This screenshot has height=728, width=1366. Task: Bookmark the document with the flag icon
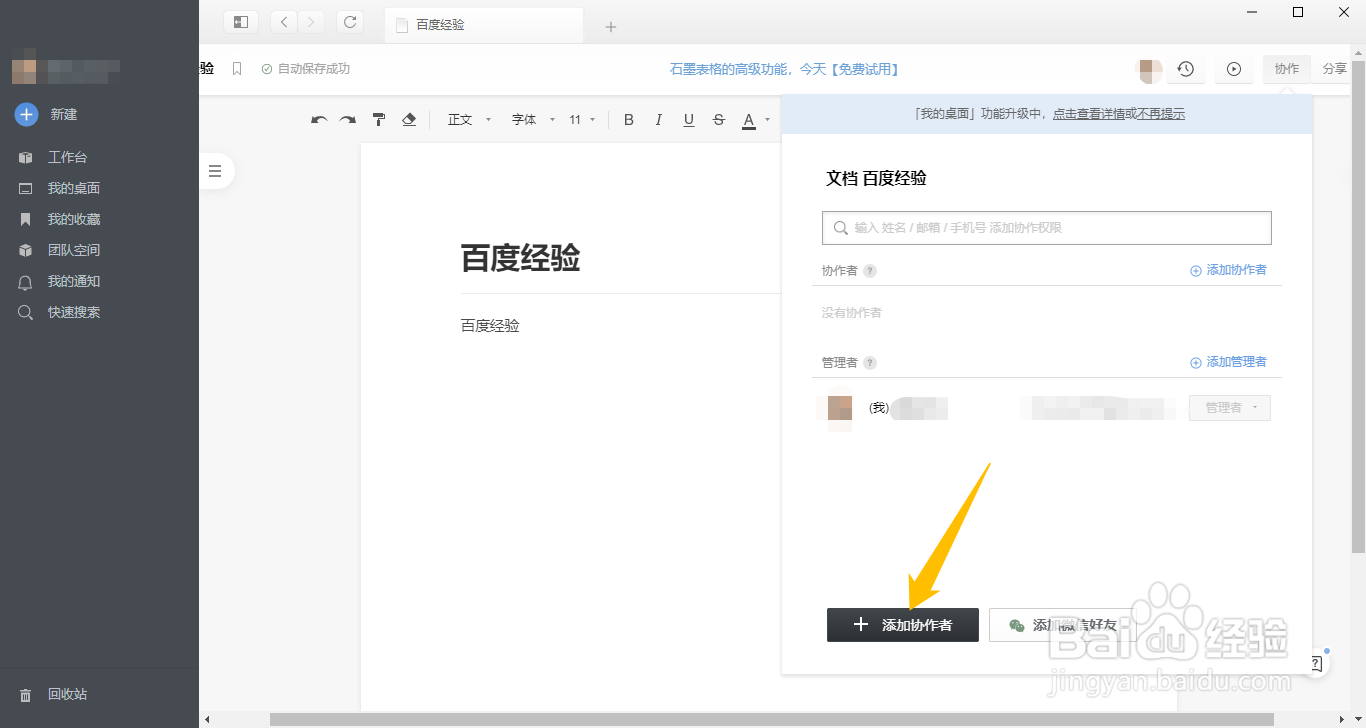237,69
